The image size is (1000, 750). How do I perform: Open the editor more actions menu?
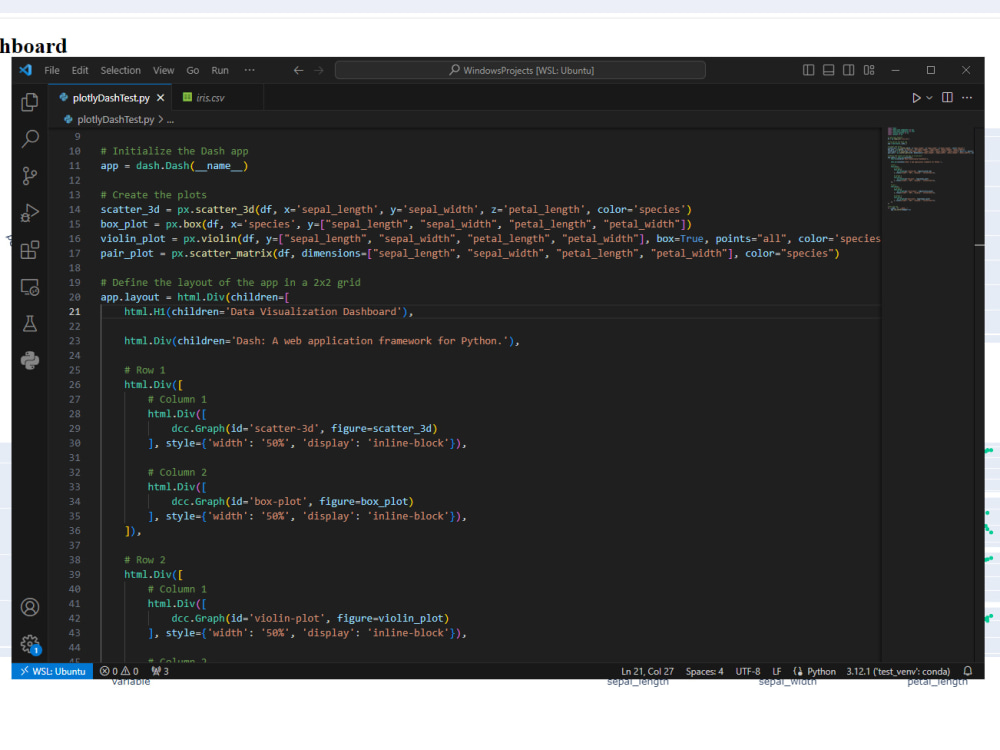click(966, 98)
